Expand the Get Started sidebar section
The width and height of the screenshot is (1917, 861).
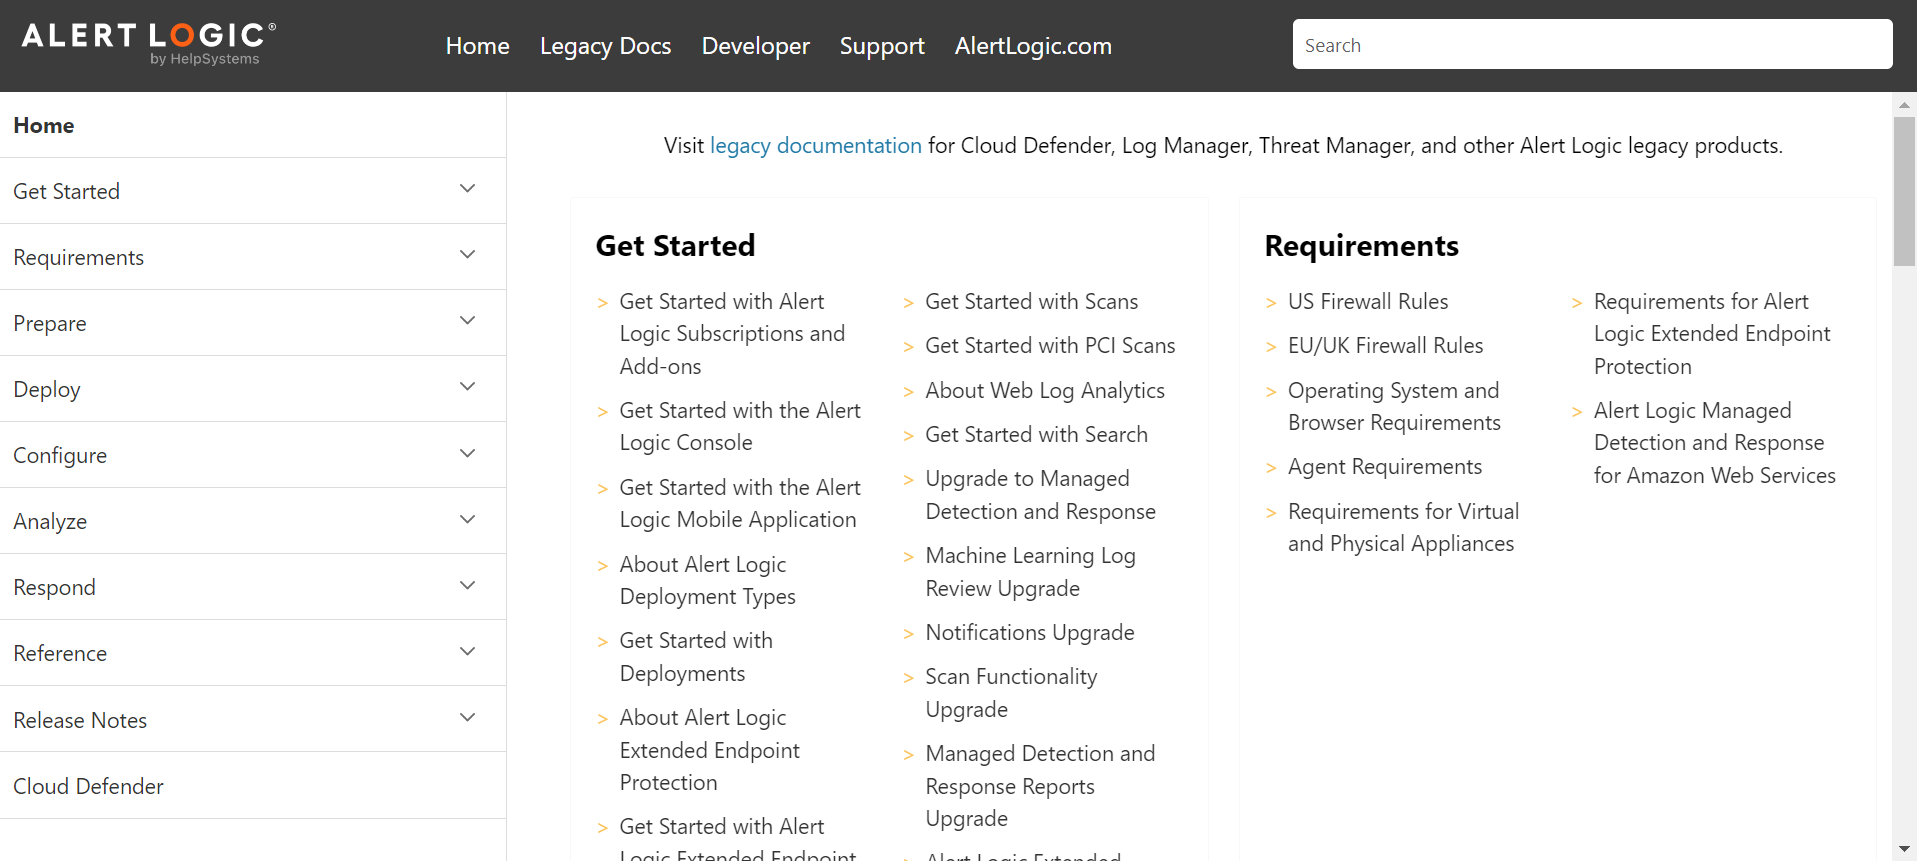tap(467, 189)
